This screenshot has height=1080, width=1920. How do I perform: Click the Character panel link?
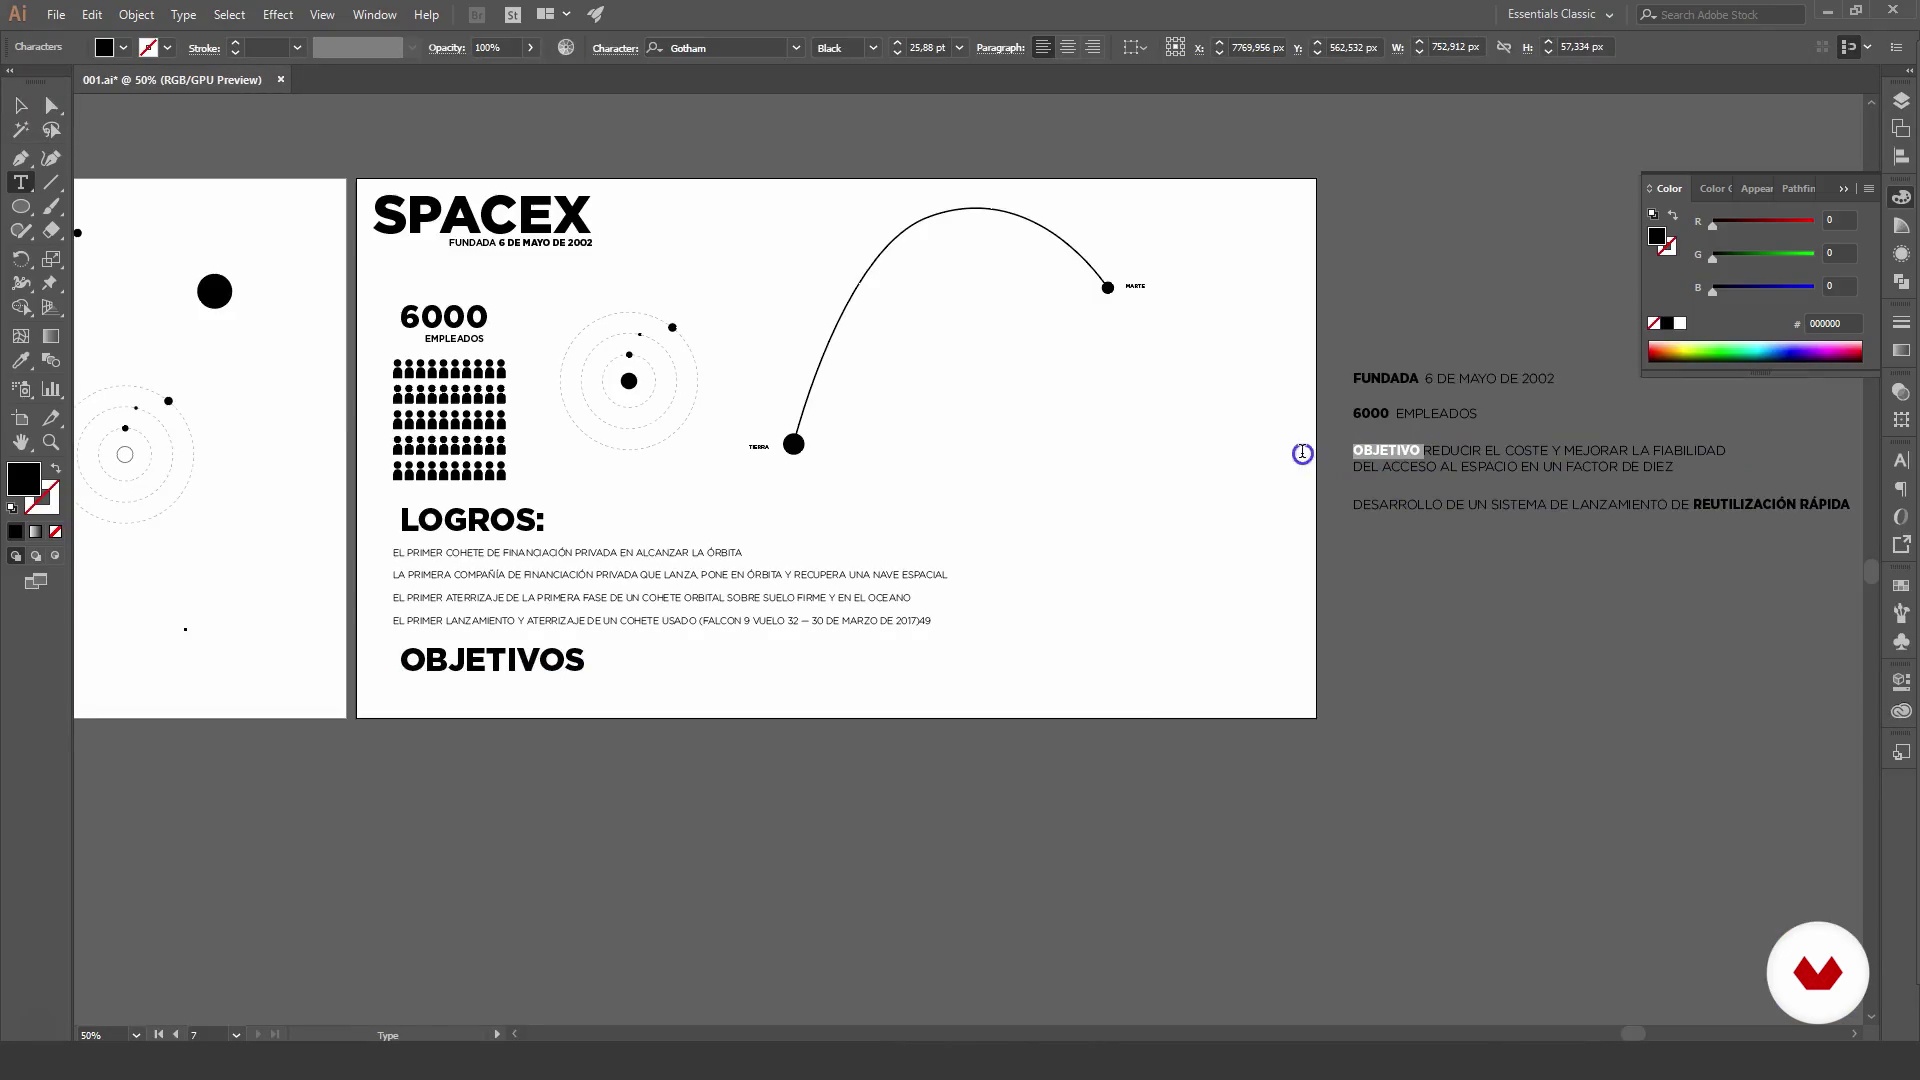[615, 48]
